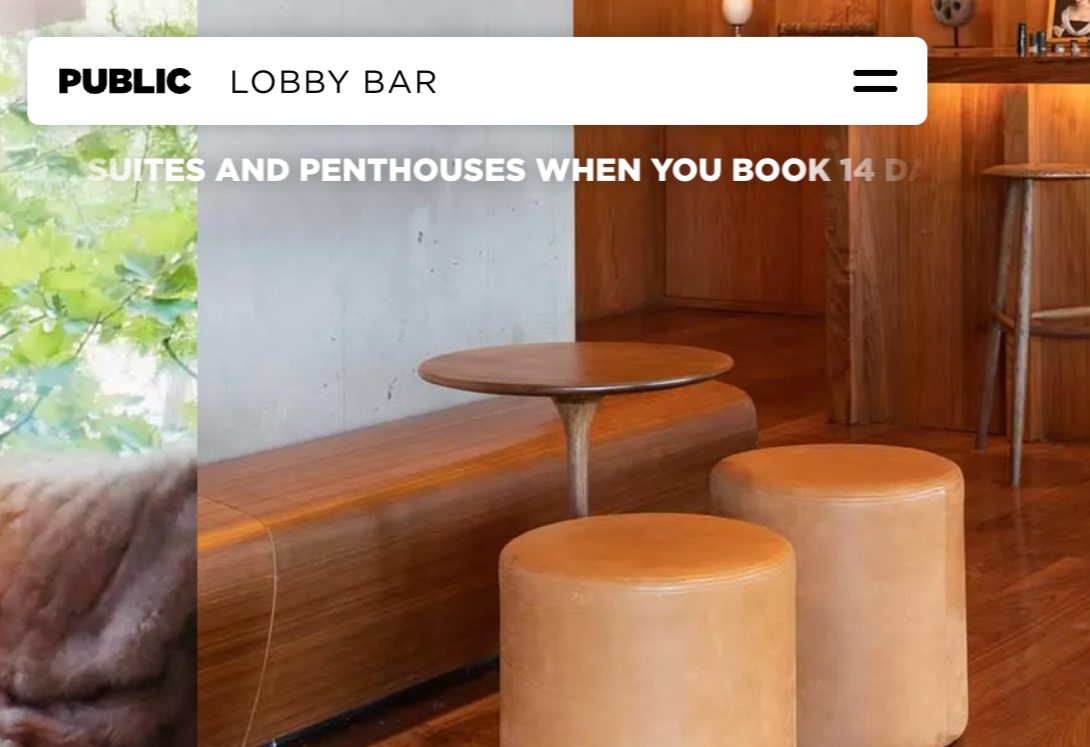Image resolution: width=1090 pixels, height=747 pixels.
Task: Select the LOBBY BAR header title
Action: coord(334,82)
